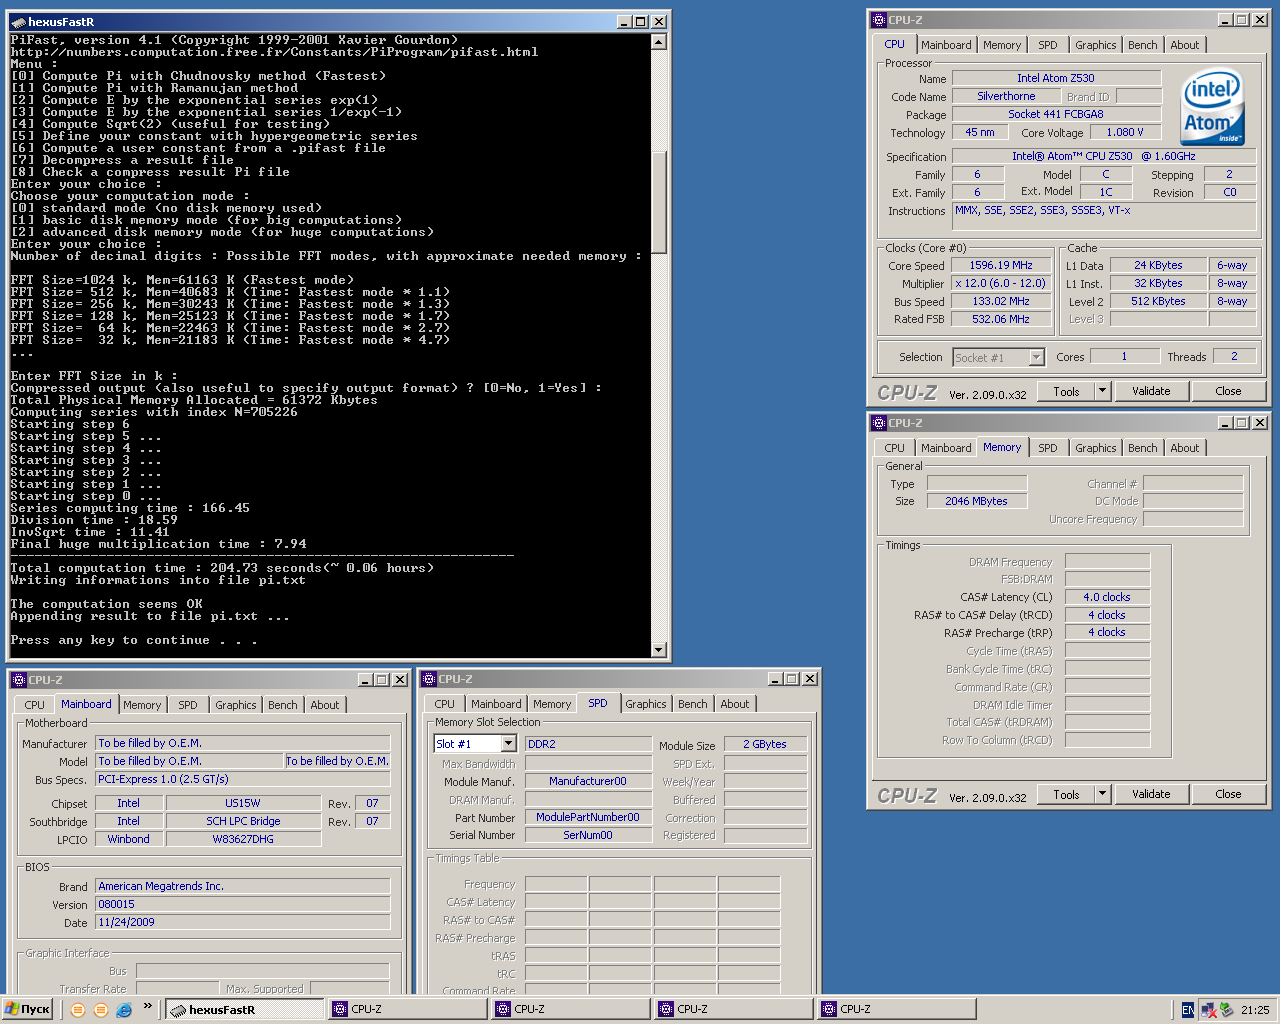
Task: Open Slot #1 dropdown in SPD window
Action: click(x=508, y=744)
